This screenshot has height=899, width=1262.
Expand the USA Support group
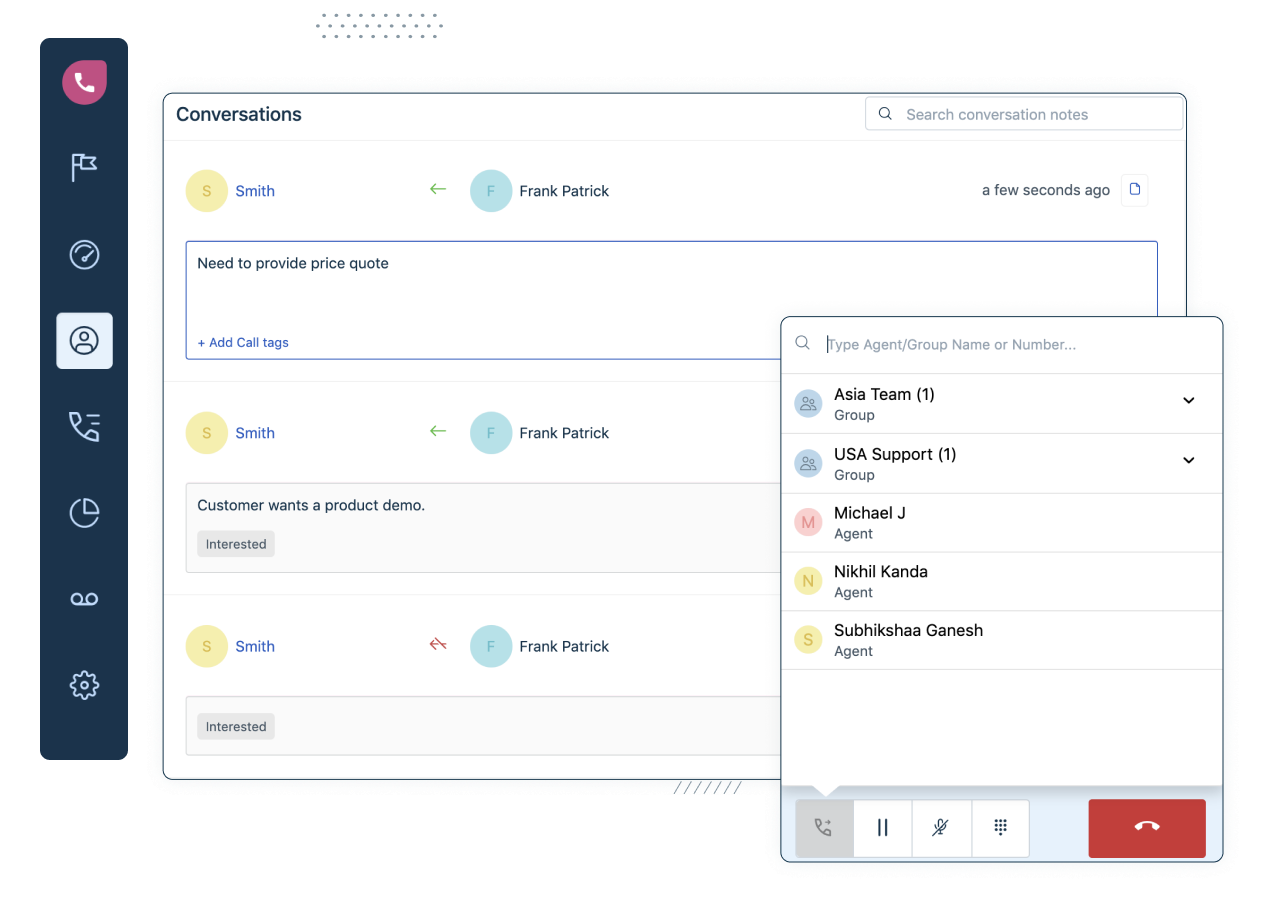(x=1189, y=460)
